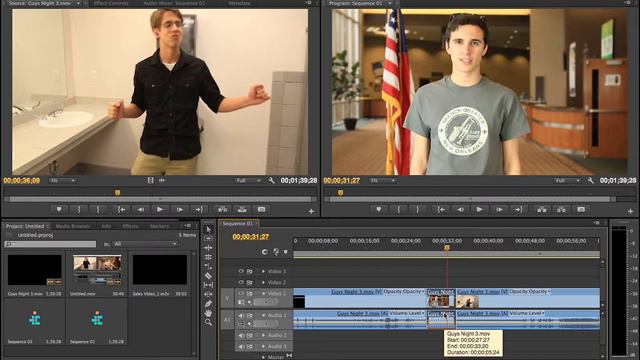Image resolution: width=640 pixels, height=360 pixels.
Task: Select the Zoom tool
Action: click(208, 322)
